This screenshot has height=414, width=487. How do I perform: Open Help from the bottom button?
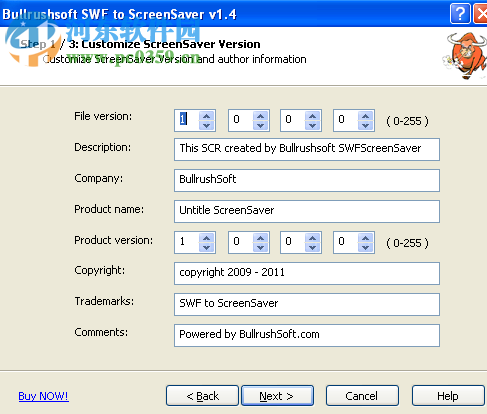(x=448, y=396)
